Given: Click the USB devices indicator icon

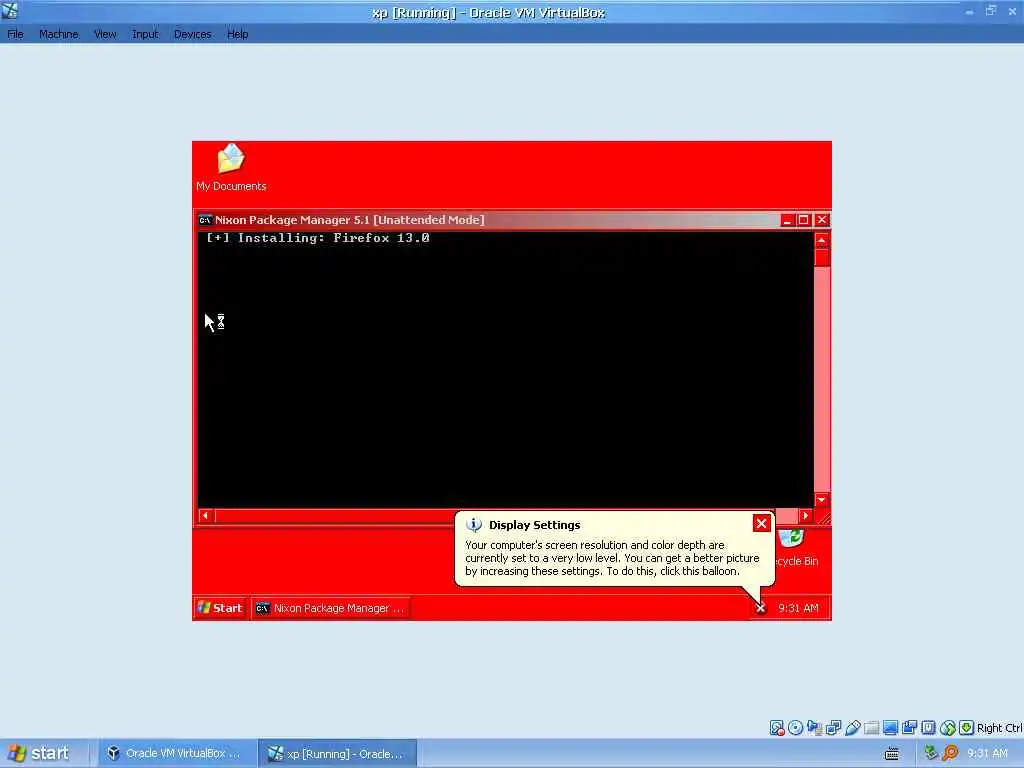Looking at the screenshot, I should click(852, 728).
